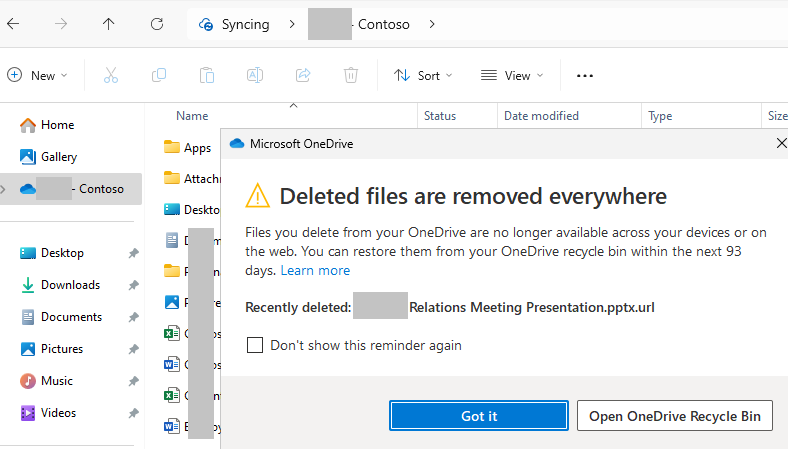Click the Copy icon in toolbar
The image size is (788, 449).
[159, 75]
